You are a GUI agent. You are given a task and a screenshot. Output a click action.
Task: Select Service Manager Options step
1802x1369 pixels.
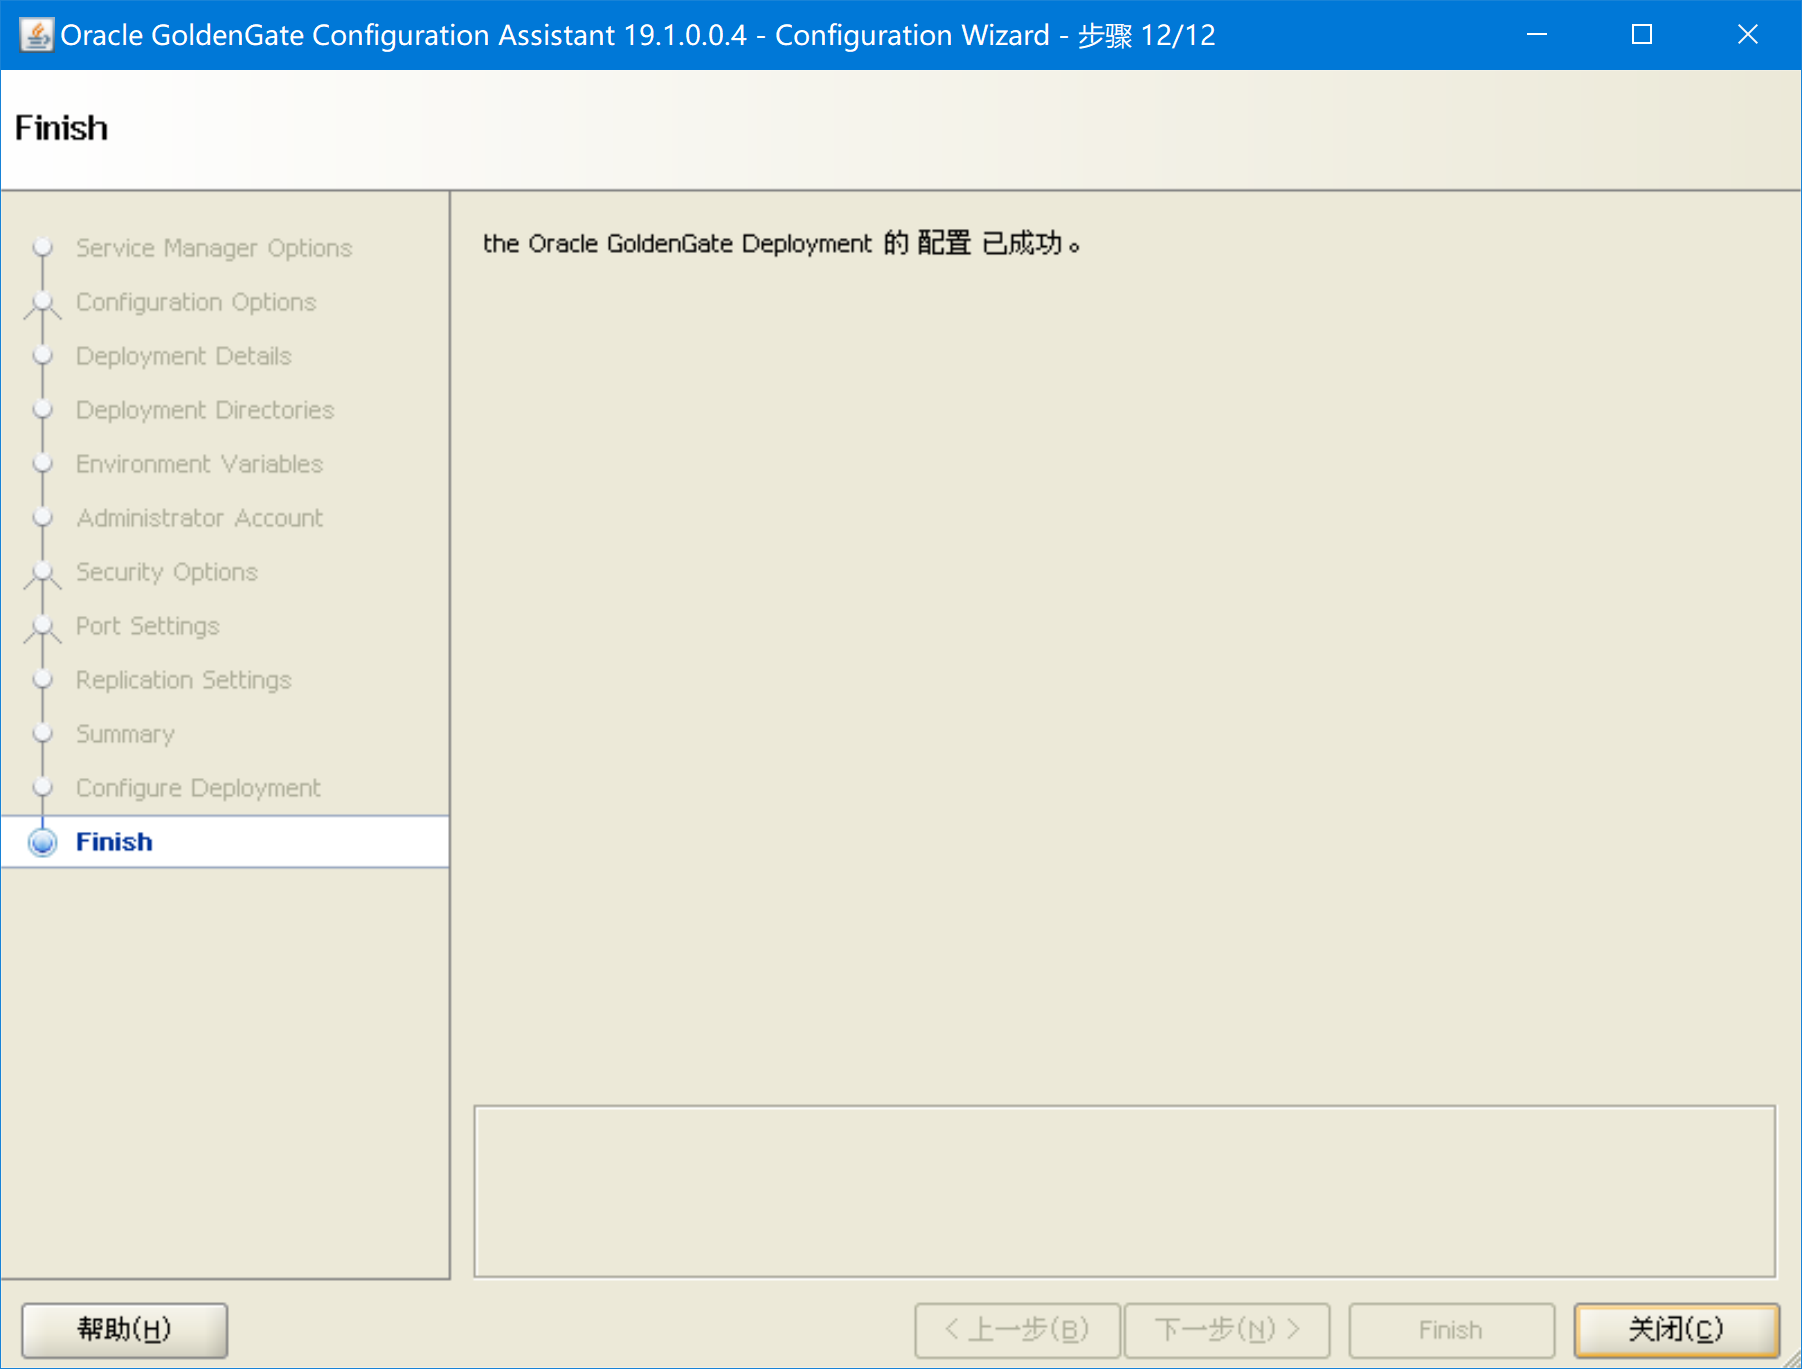(214, 248)
